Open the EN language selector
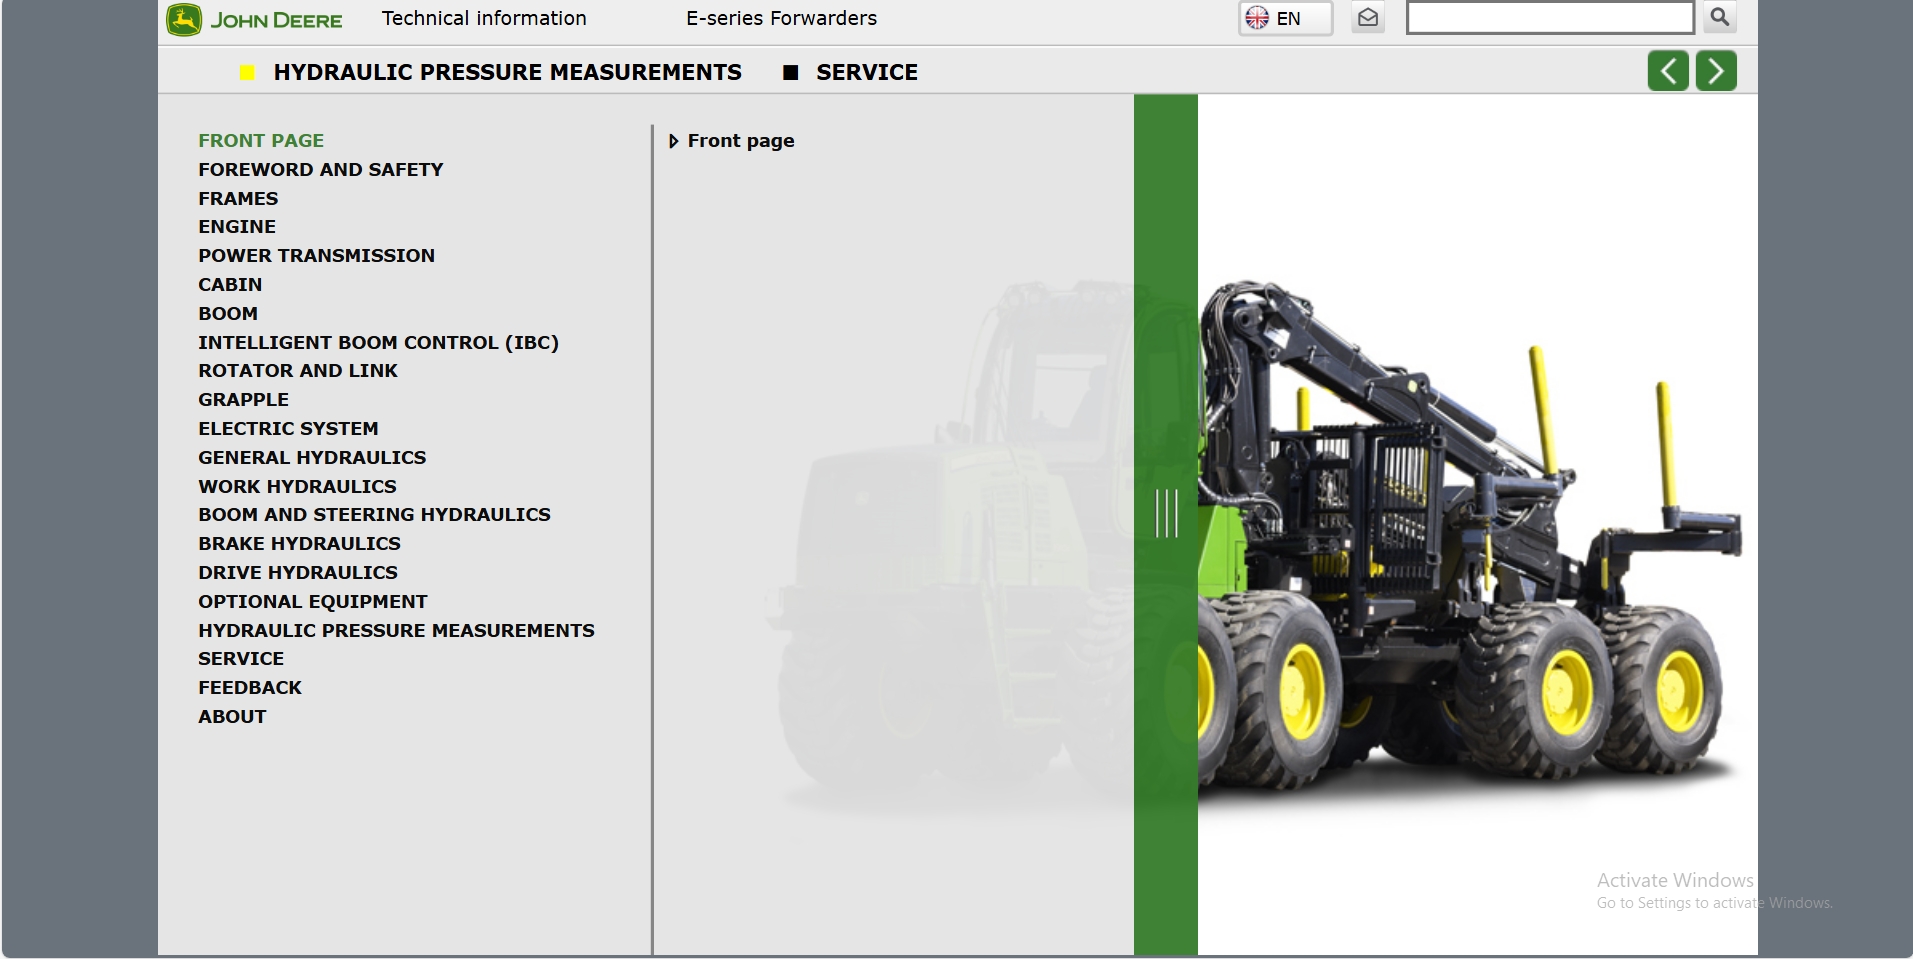 pos(1285,18)
